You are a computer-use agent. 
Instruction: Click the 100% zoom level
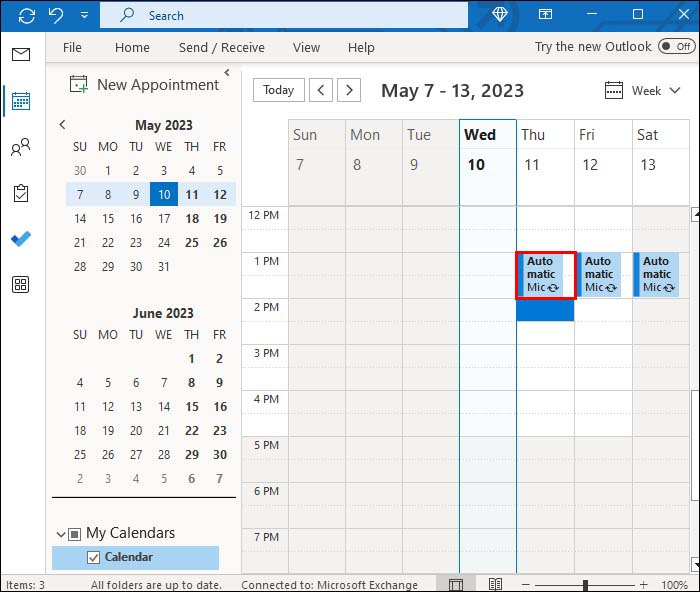(674, 585)
